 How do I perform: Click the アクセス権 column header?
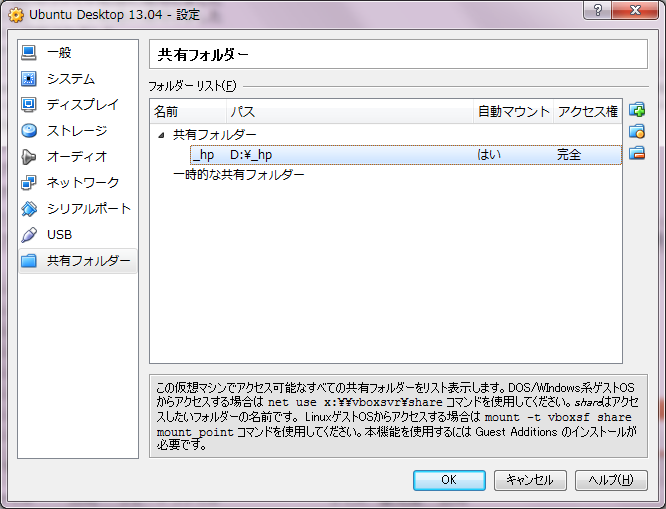pos(588,112)
